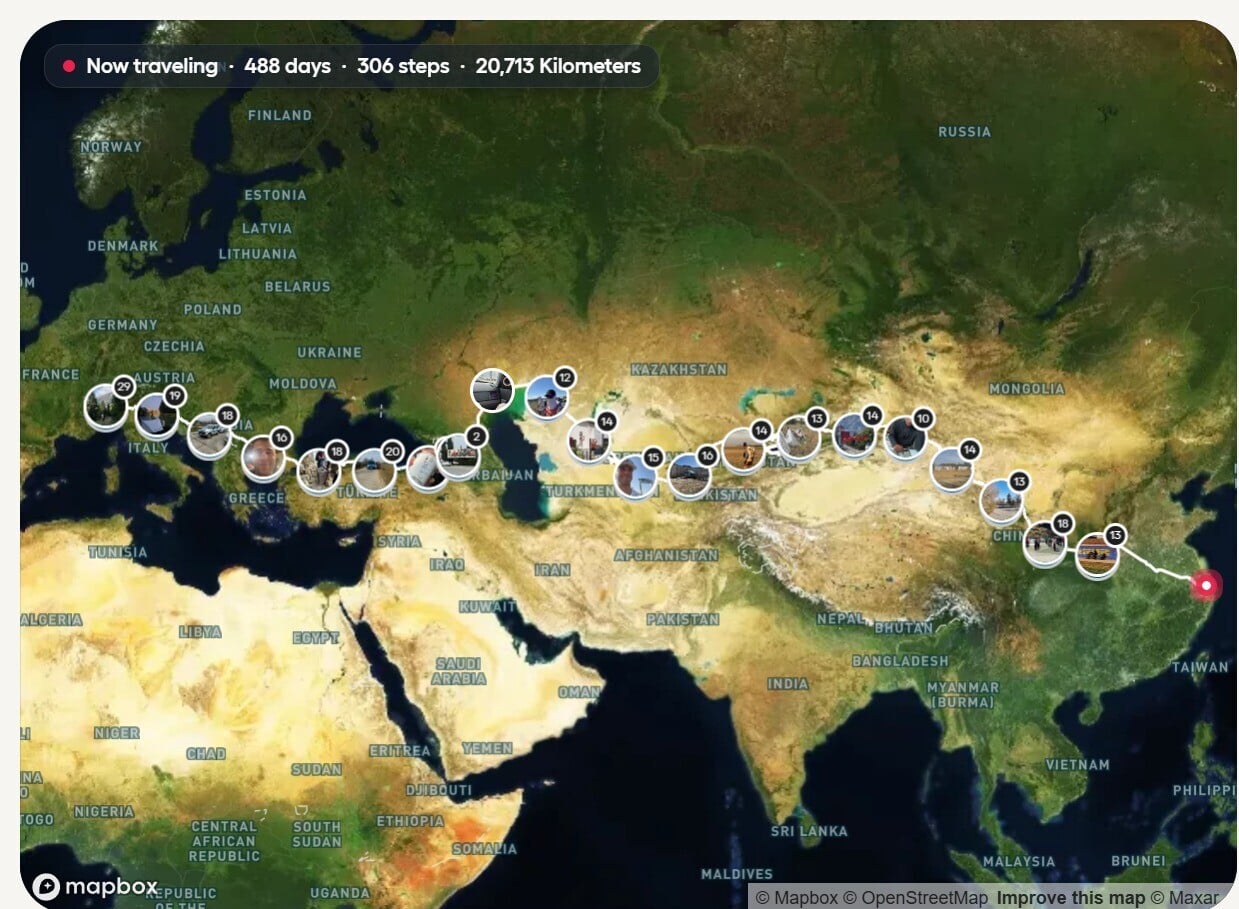Click the photo cluster with 10 steps
1239x909 pixels.
904,438
